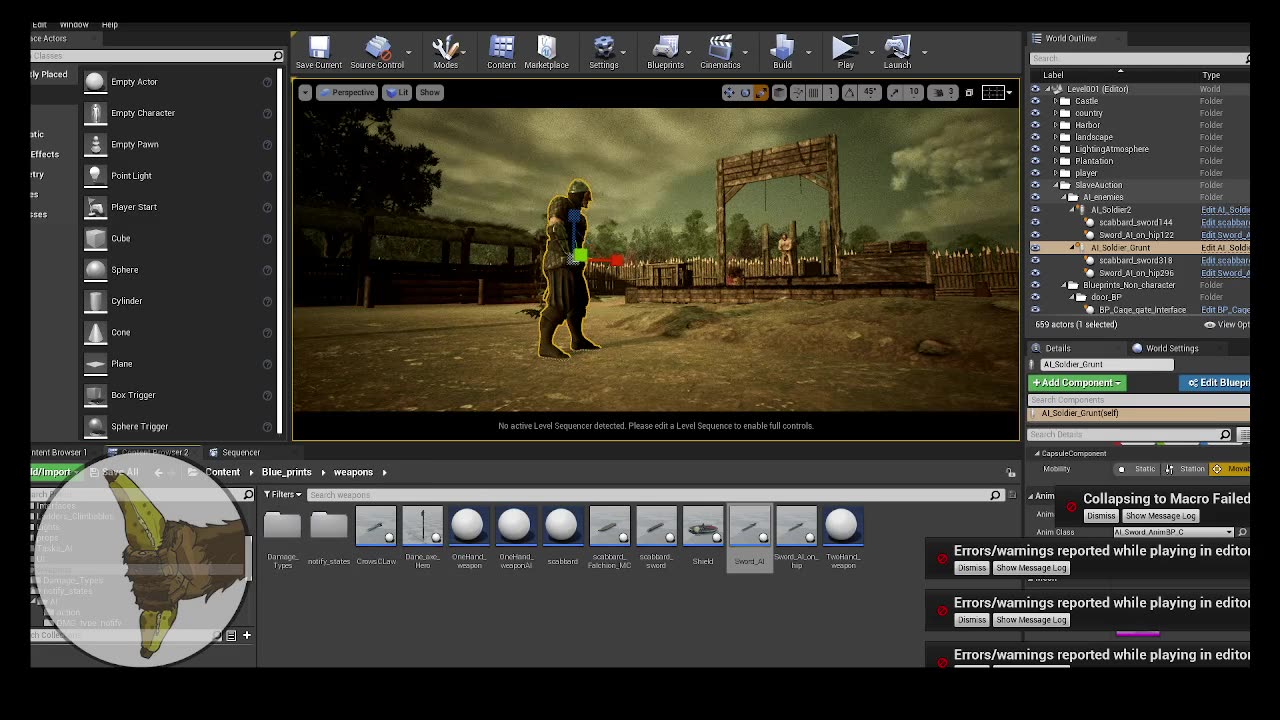Select Sphere Trigger in placement list
The width and height of the screenshot is (1280, 720).
click(x=178, y=426)
